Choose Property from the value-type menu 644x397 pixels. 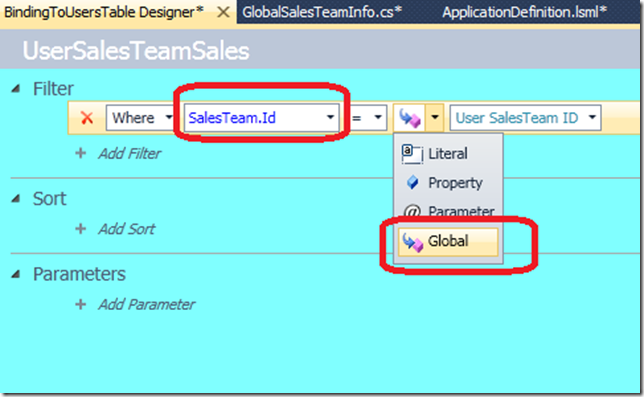coord(448,183)
